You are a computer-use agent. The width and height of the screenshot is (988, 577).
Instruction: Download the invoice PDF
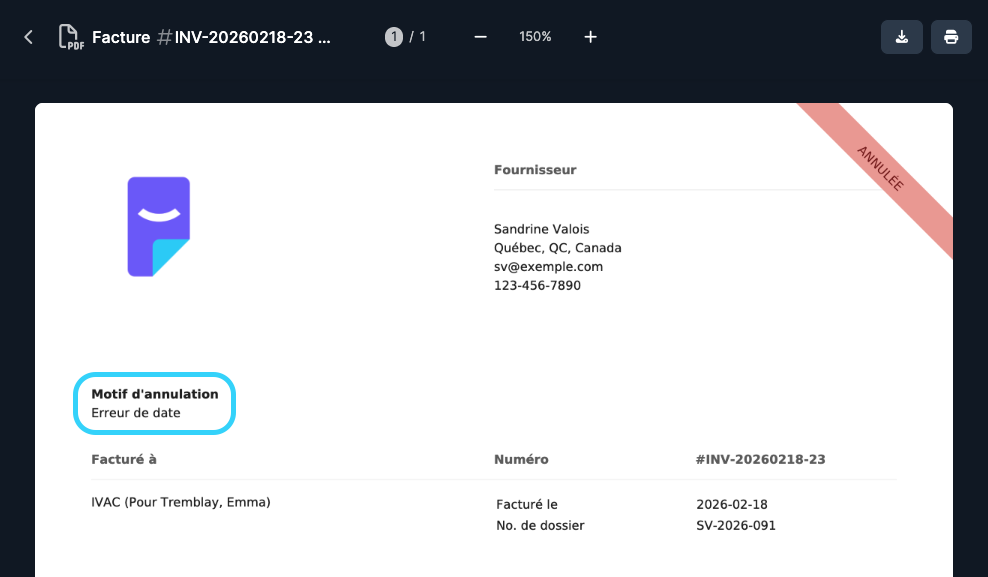point(901,37)
